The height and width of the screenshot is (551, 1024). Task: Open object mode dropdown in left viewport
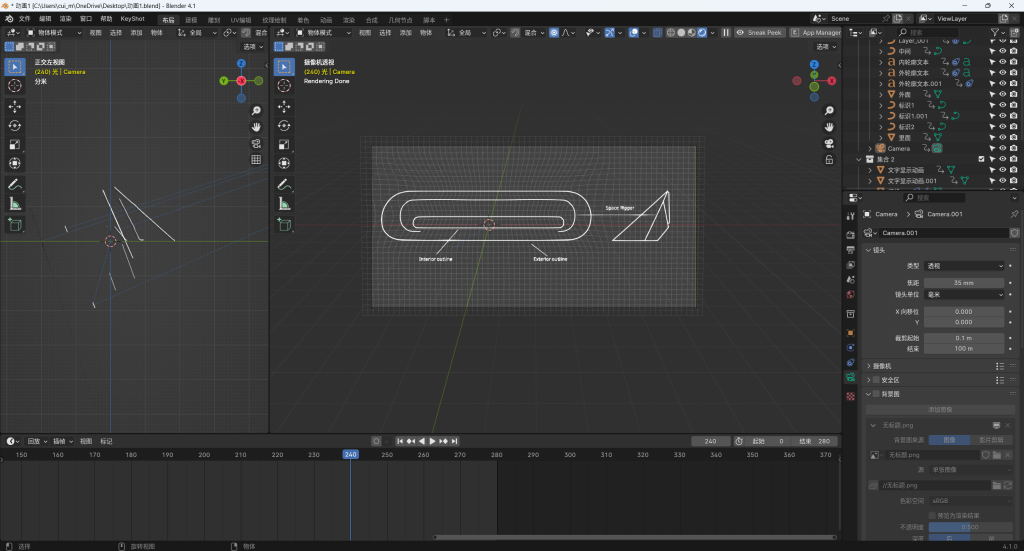click(54, 33)
